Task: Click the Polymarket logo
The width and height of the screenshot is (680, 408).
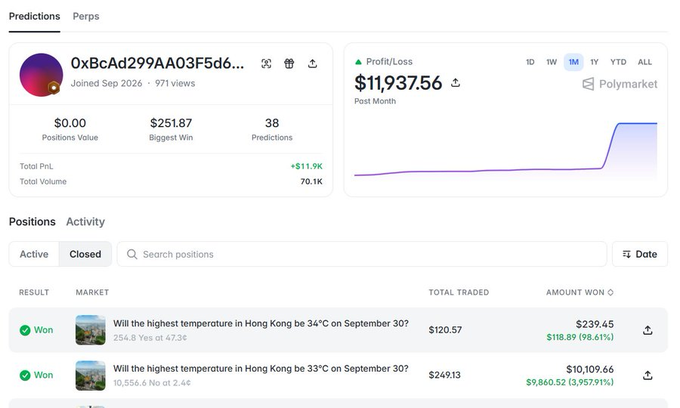Action: 620,84
